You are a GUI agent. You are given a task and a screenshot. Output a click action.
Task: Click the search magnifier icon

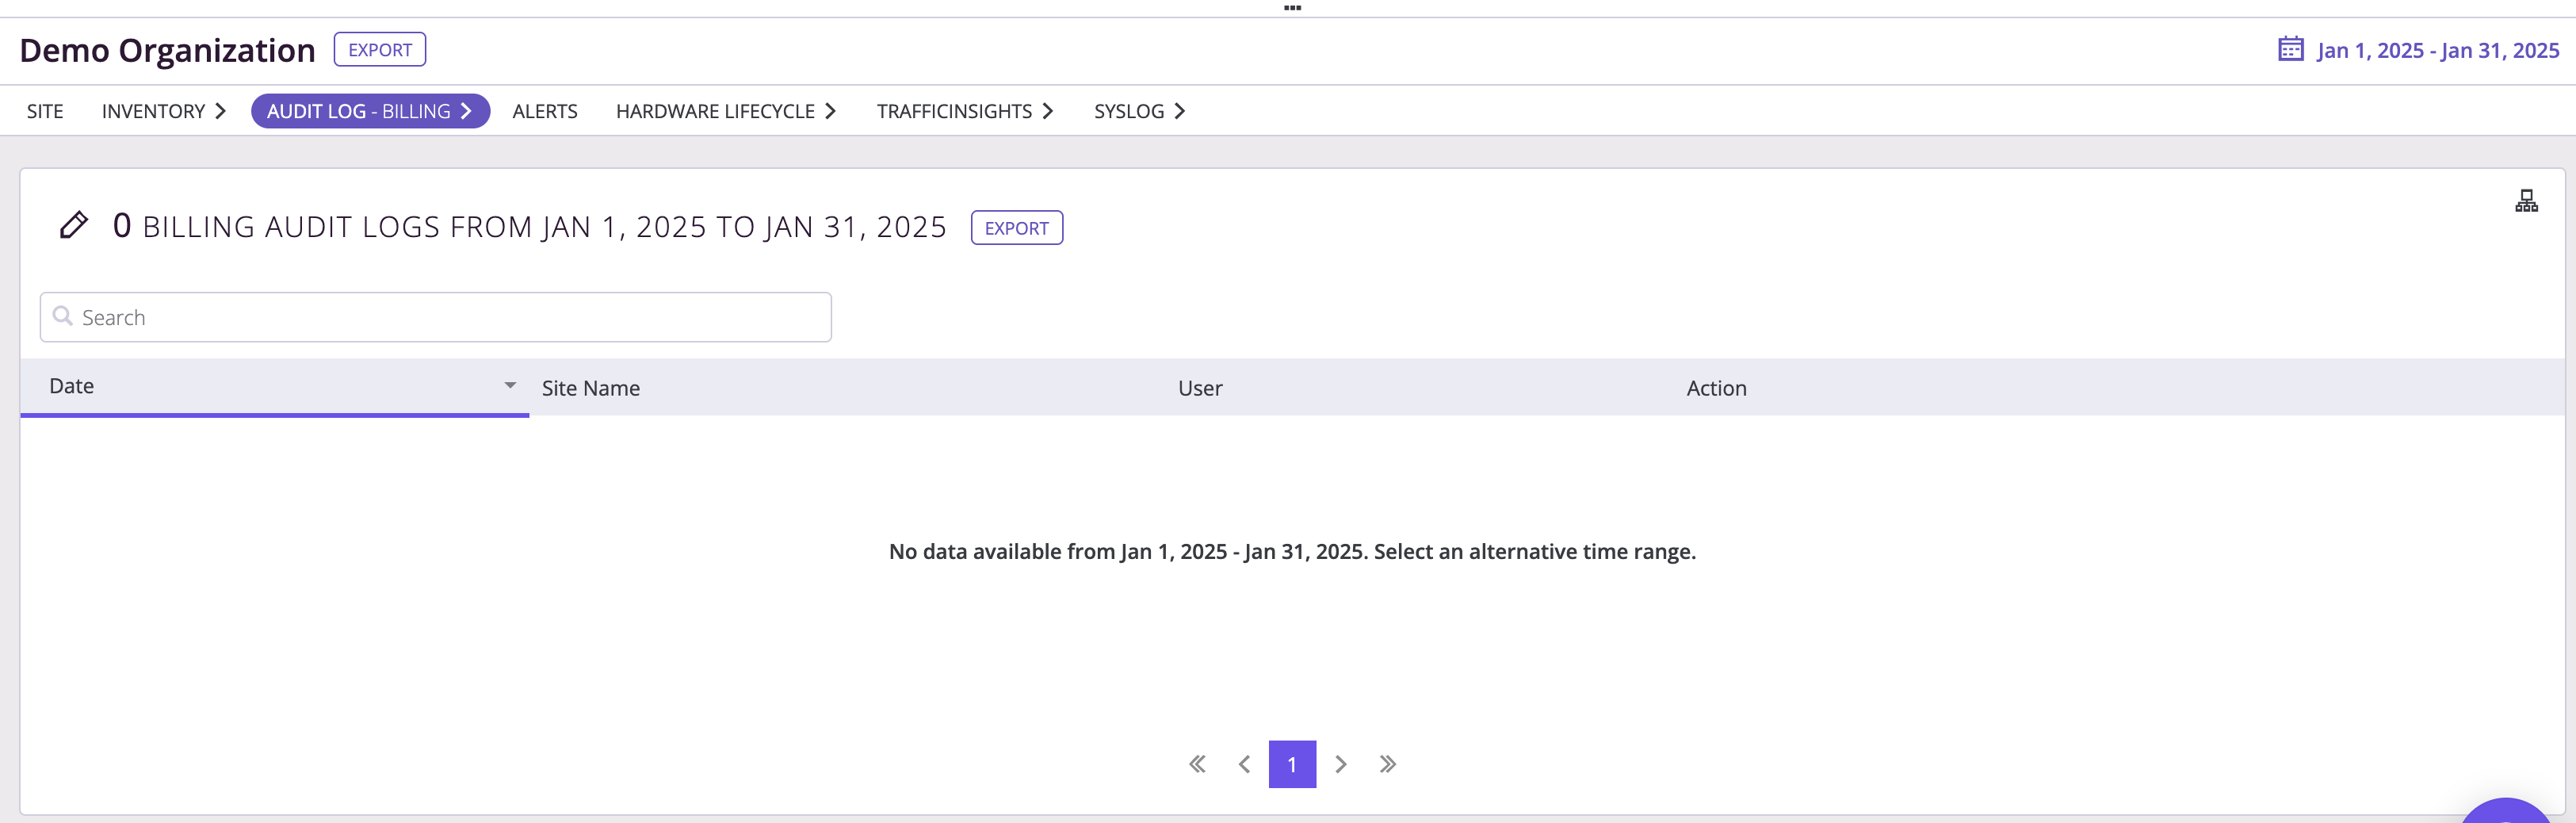[x=62, y=316]
